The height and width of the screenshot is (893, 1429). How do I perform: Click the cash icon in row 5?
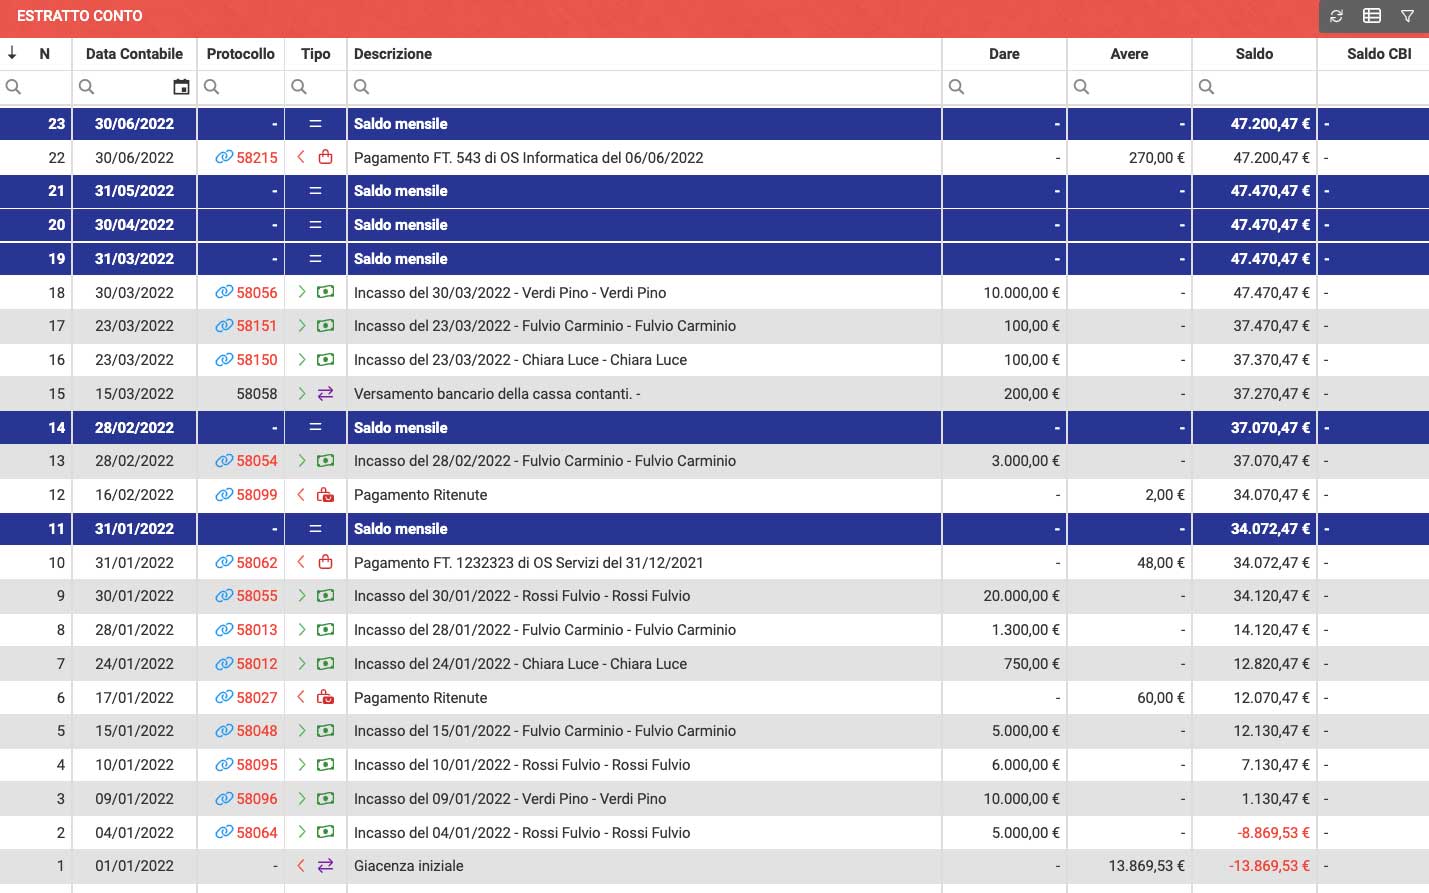(x=325, y=731)
